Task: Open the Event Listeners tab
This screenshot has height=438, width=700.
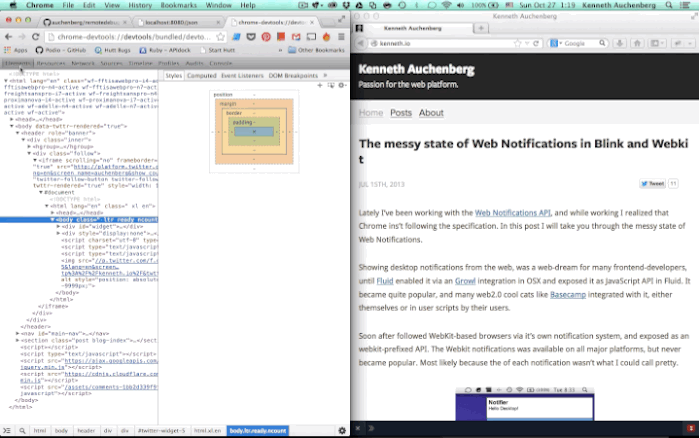Action: tap(242, 75)
